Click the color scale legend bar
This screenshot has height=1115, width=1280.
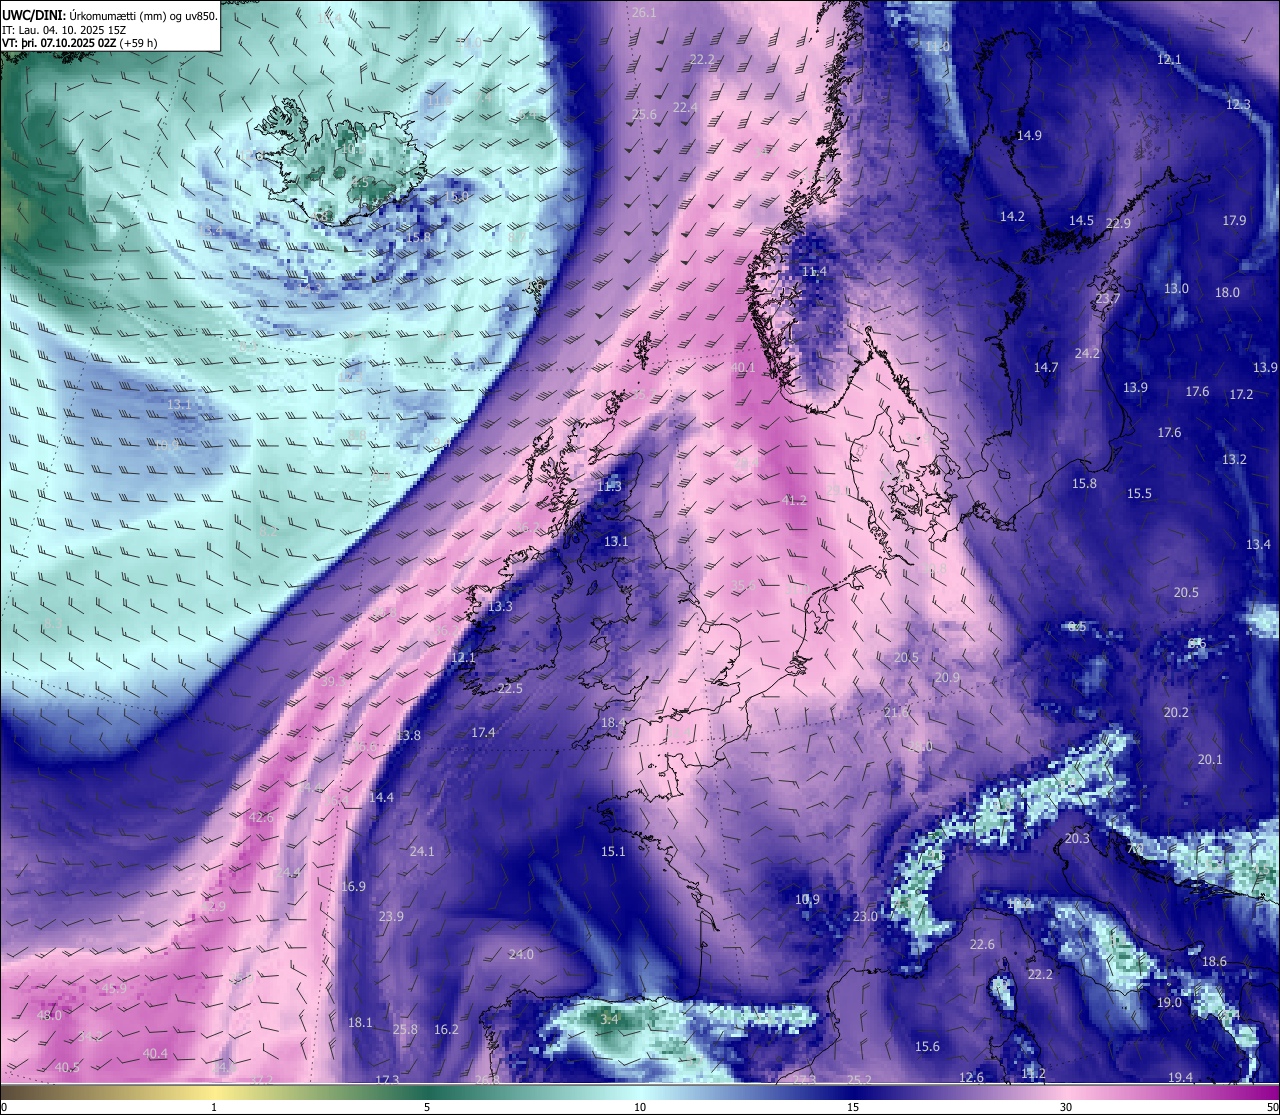coord(640,1091)
